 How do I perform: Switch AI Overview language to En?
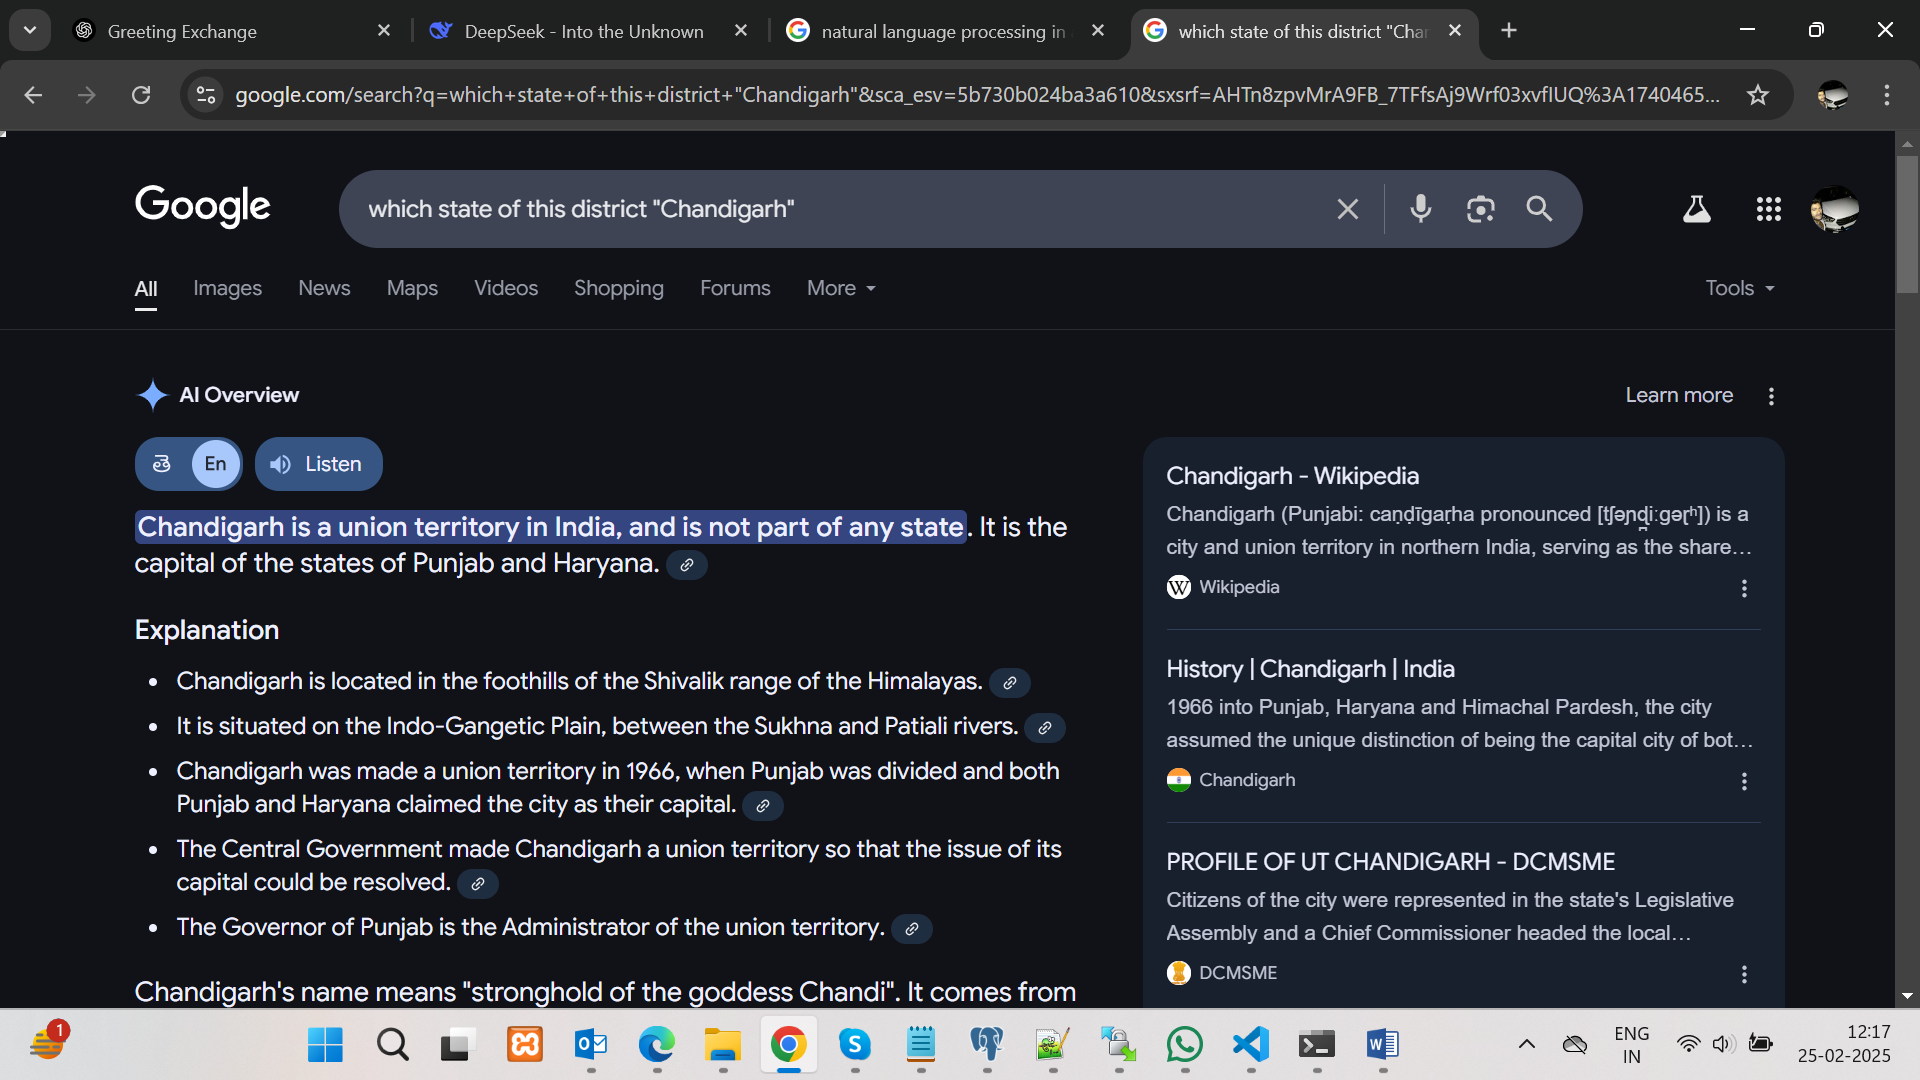click(215, 464)
